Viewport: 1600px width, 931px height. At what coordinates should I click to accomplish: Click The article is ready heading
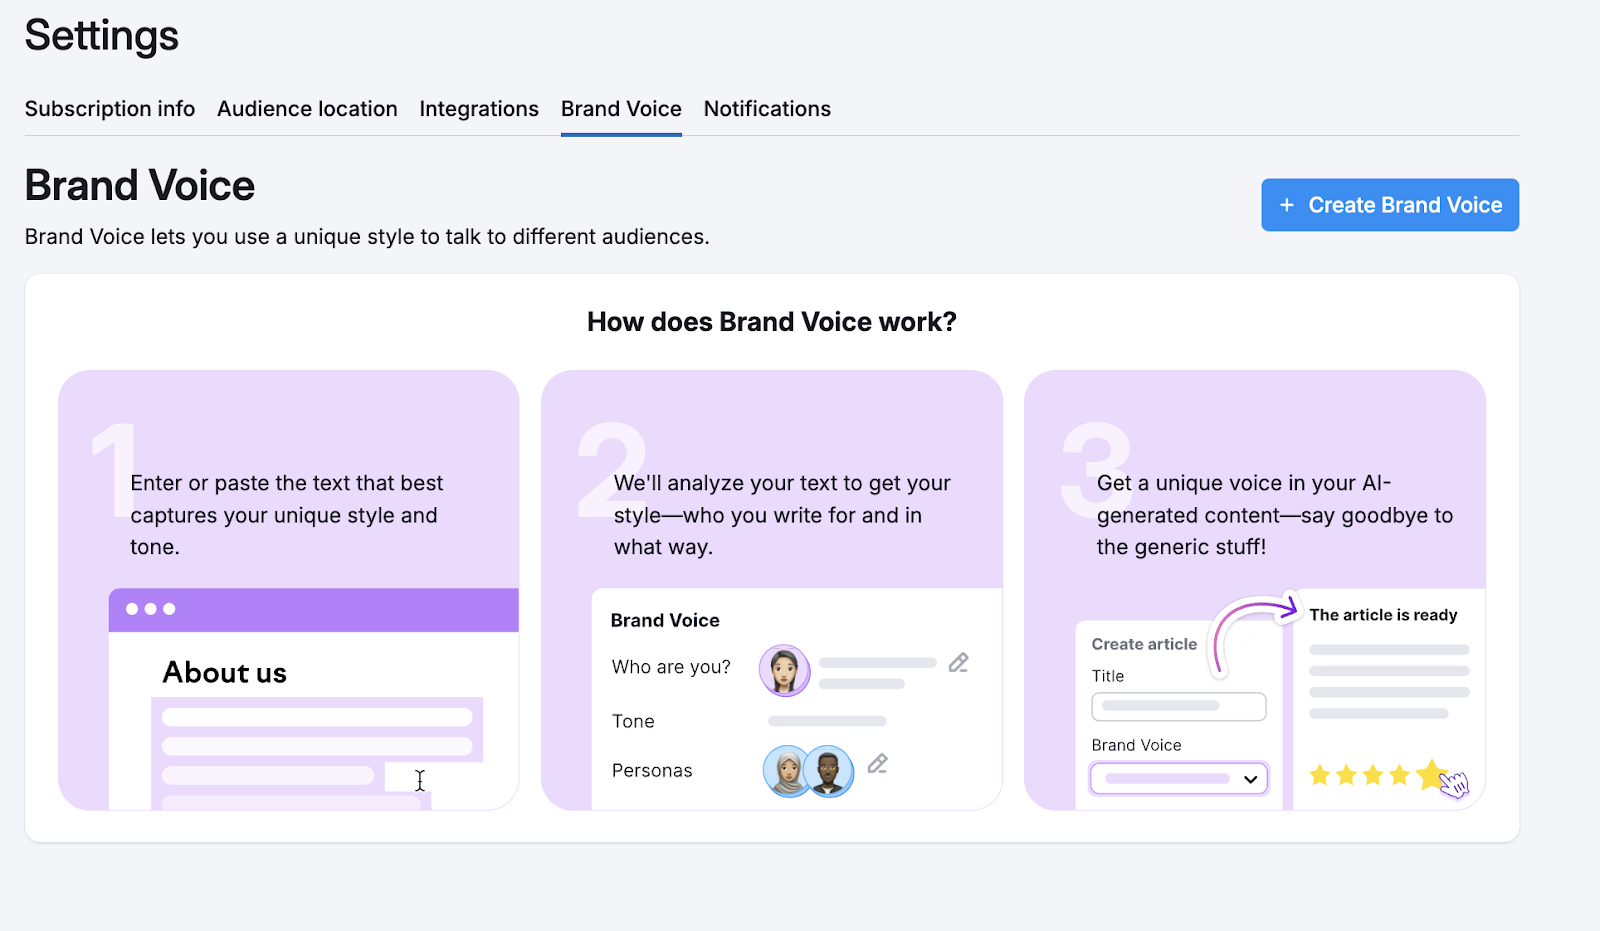1383,615
